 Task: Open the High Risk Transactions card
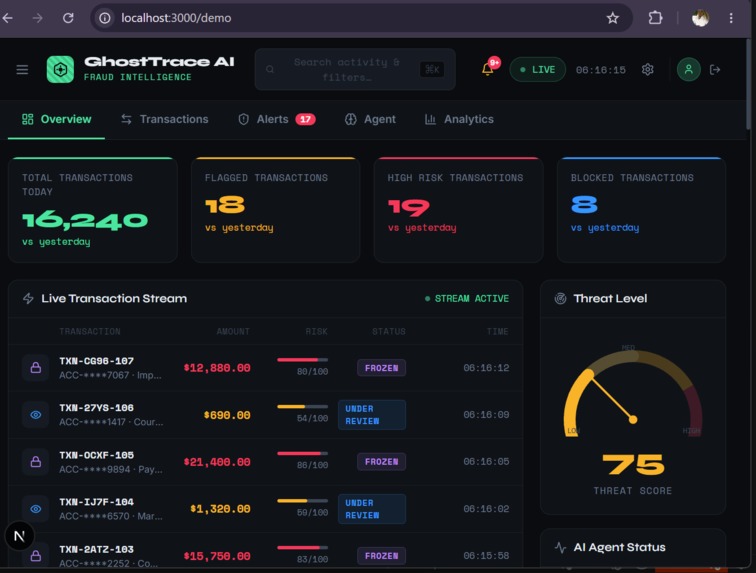tap(459, 210)
